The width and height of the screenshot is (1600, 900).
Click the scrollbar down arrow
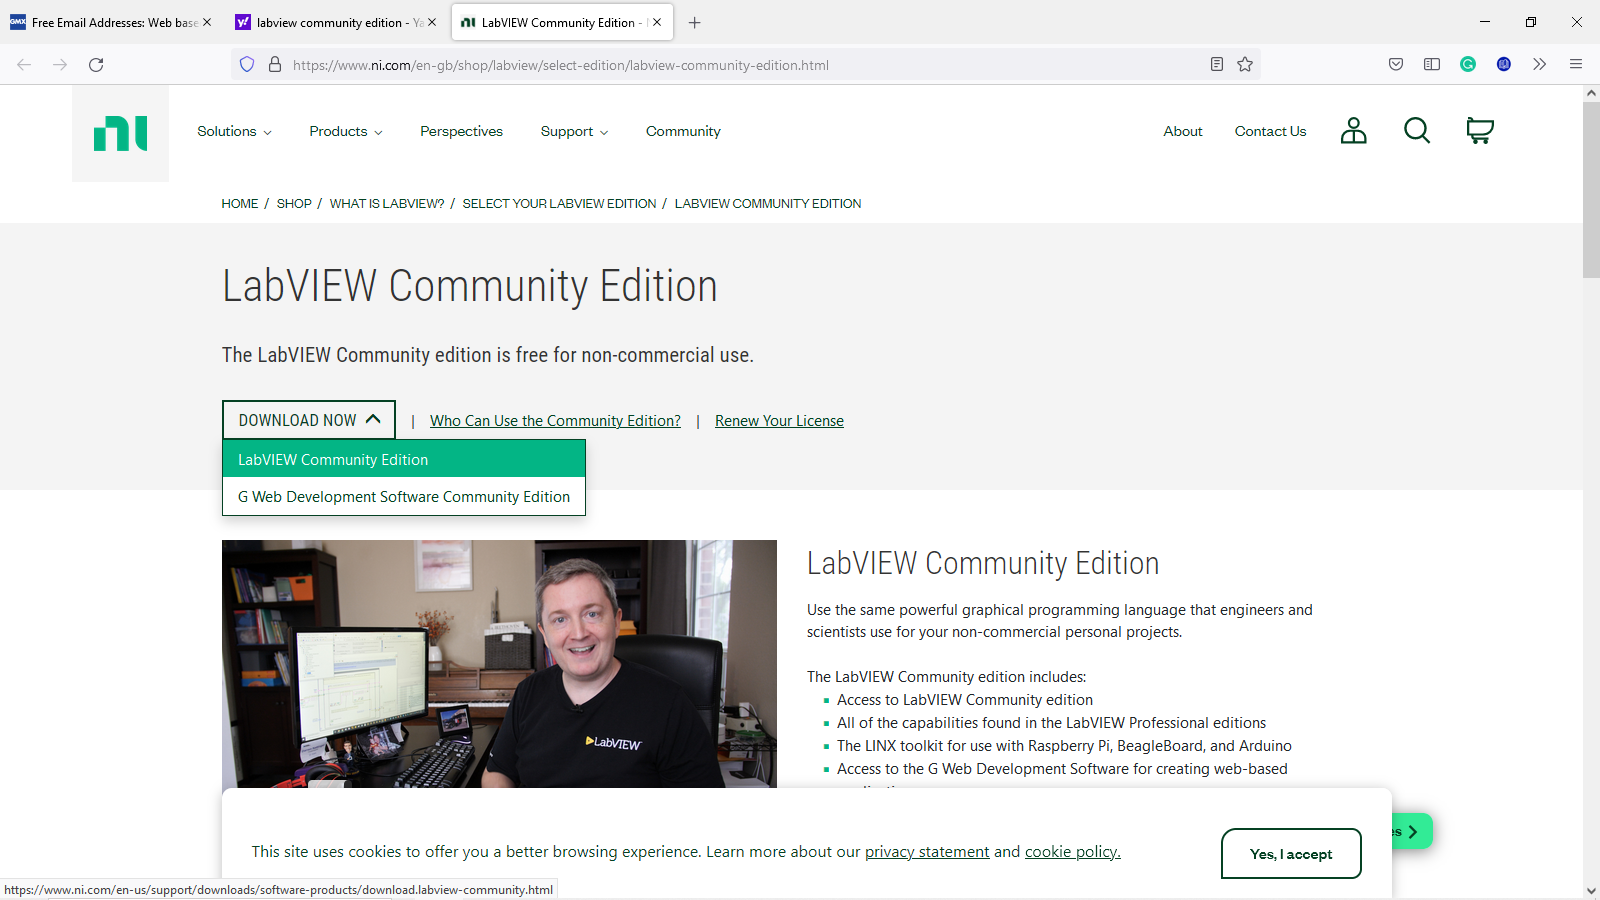point(1591,891)
